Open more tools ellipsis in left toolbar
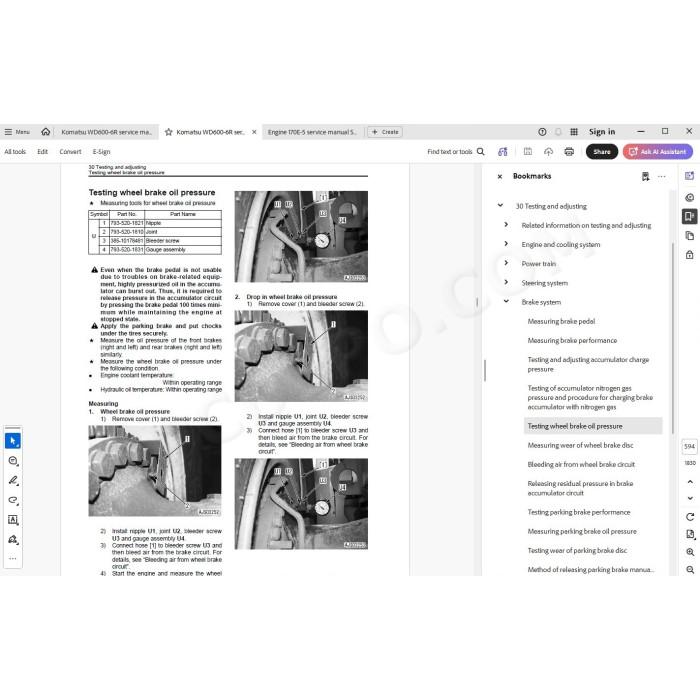The width and height of the screenshot is (700, 700). pos(13,558)
